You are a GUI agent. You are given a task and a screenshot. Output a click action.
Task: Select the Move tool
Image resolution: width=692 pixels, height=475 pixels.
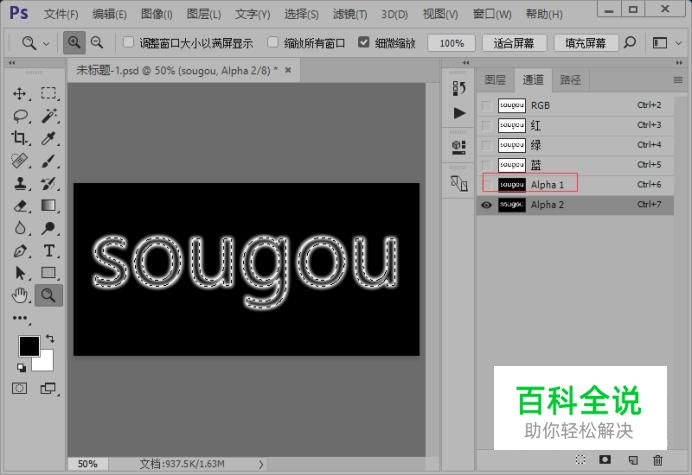coord(19,94)
